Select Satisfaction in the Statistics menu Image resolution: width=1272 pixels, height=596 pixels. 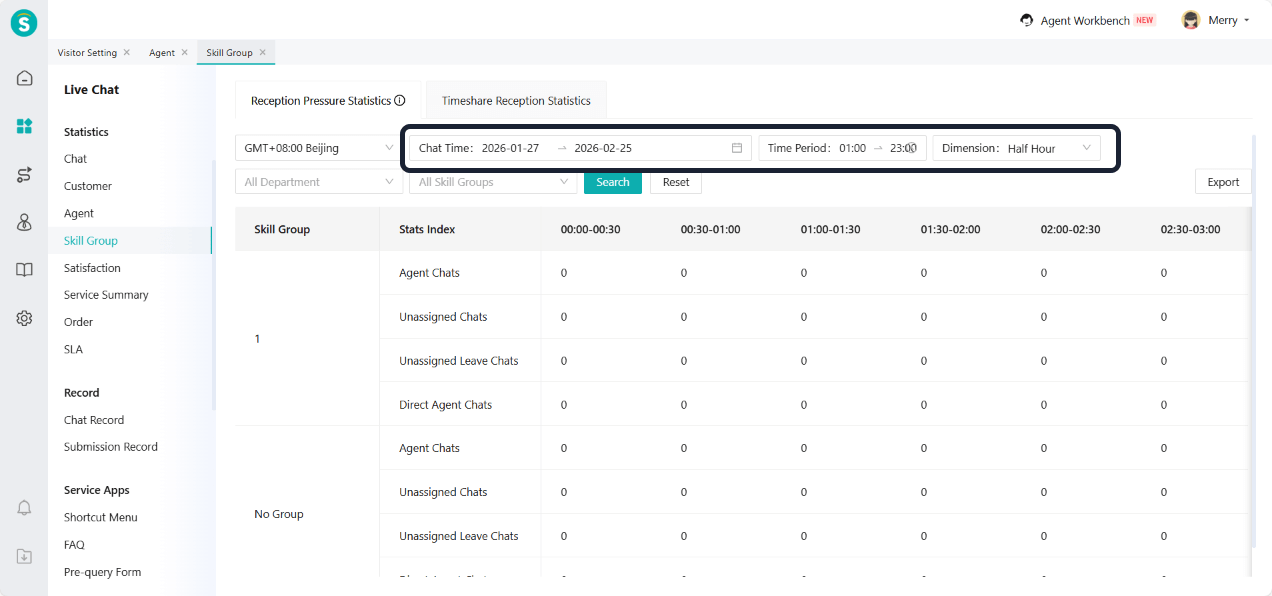click(x=92, y=268)
